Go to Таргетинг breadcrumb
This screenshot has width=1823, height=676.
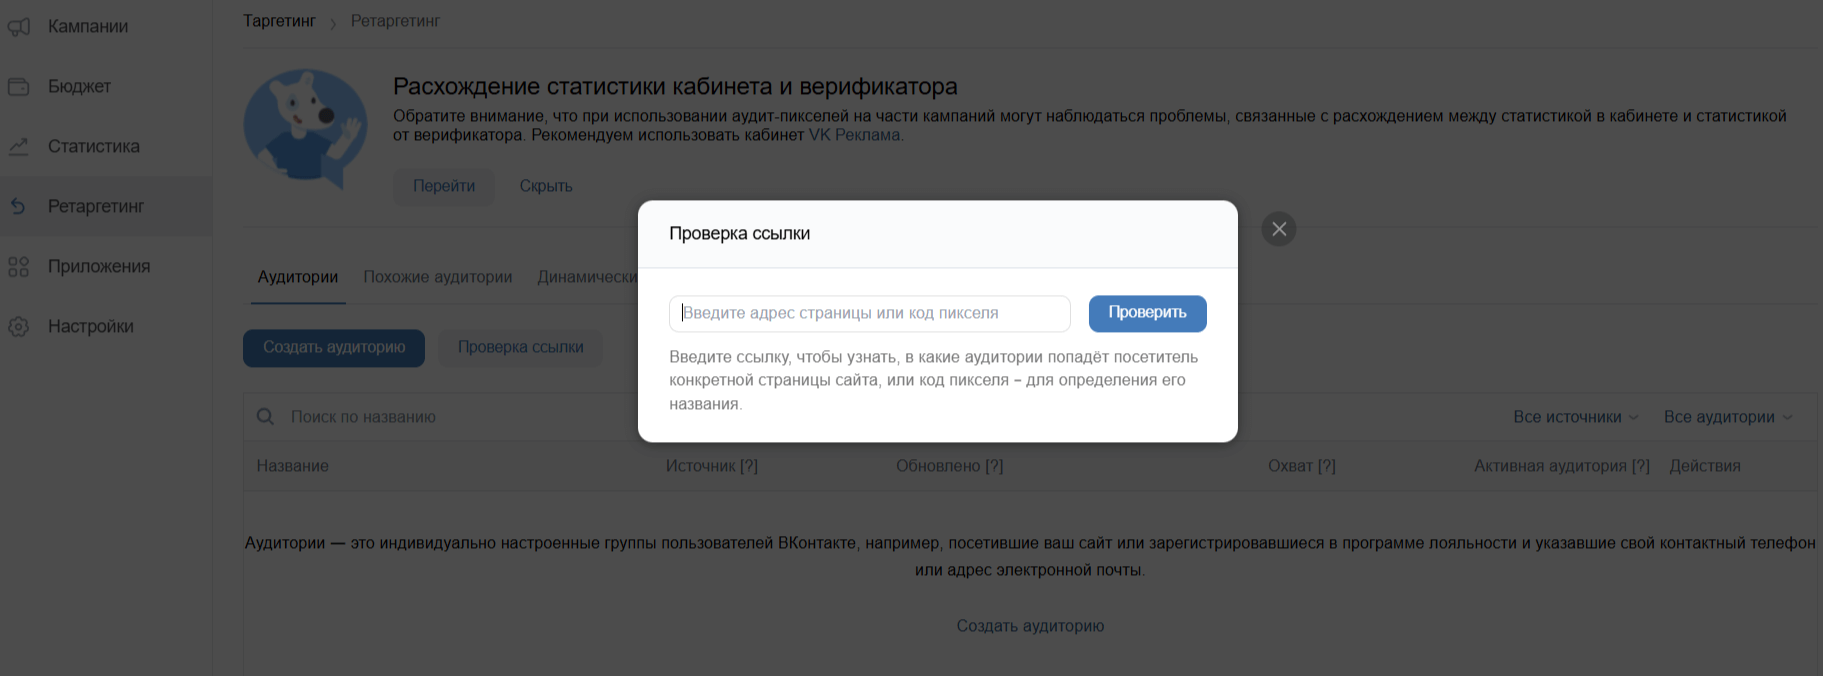(x=279, y=21)
